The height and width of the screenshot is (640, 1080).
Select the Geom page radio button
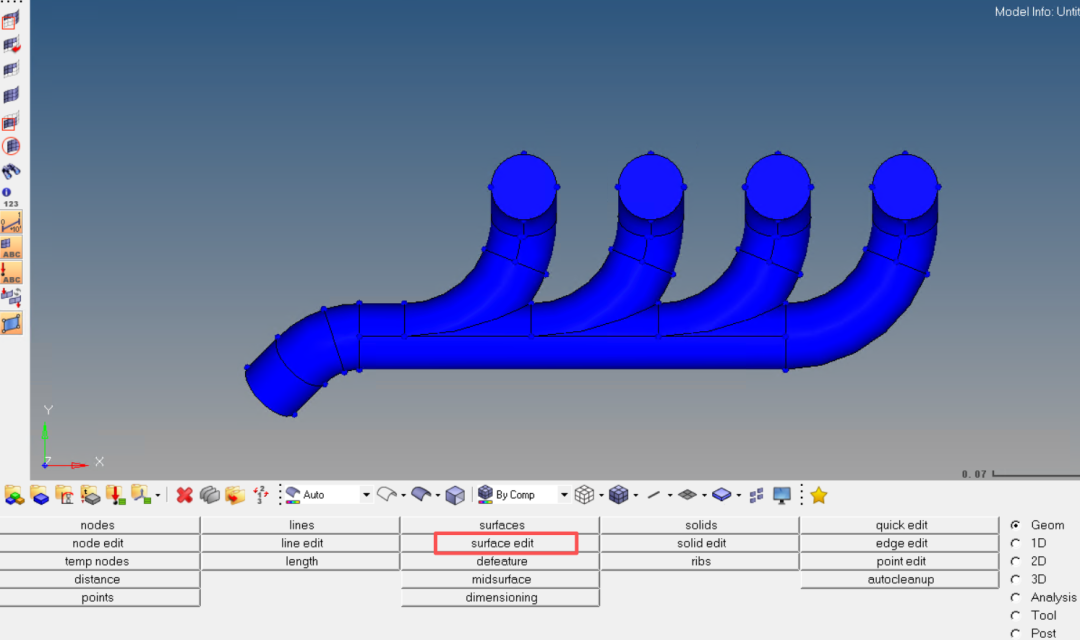(1015, 525)
